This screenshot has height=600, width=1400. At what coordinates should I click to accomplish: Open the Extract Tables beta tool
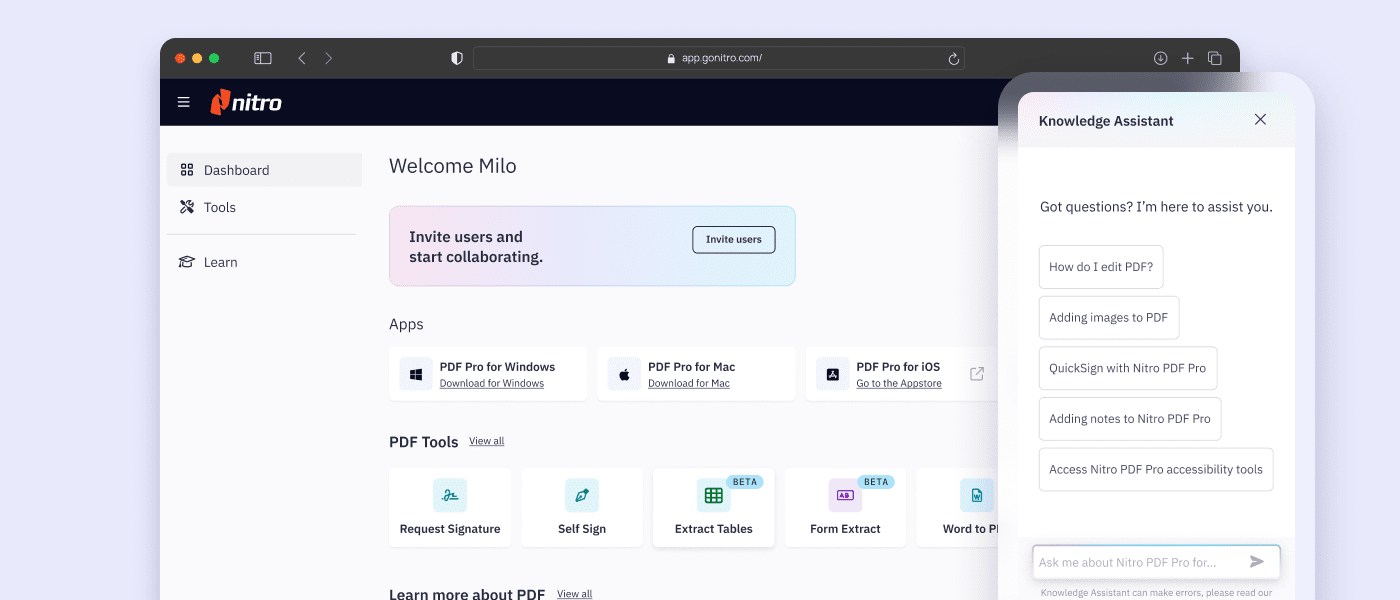[713, 495]
